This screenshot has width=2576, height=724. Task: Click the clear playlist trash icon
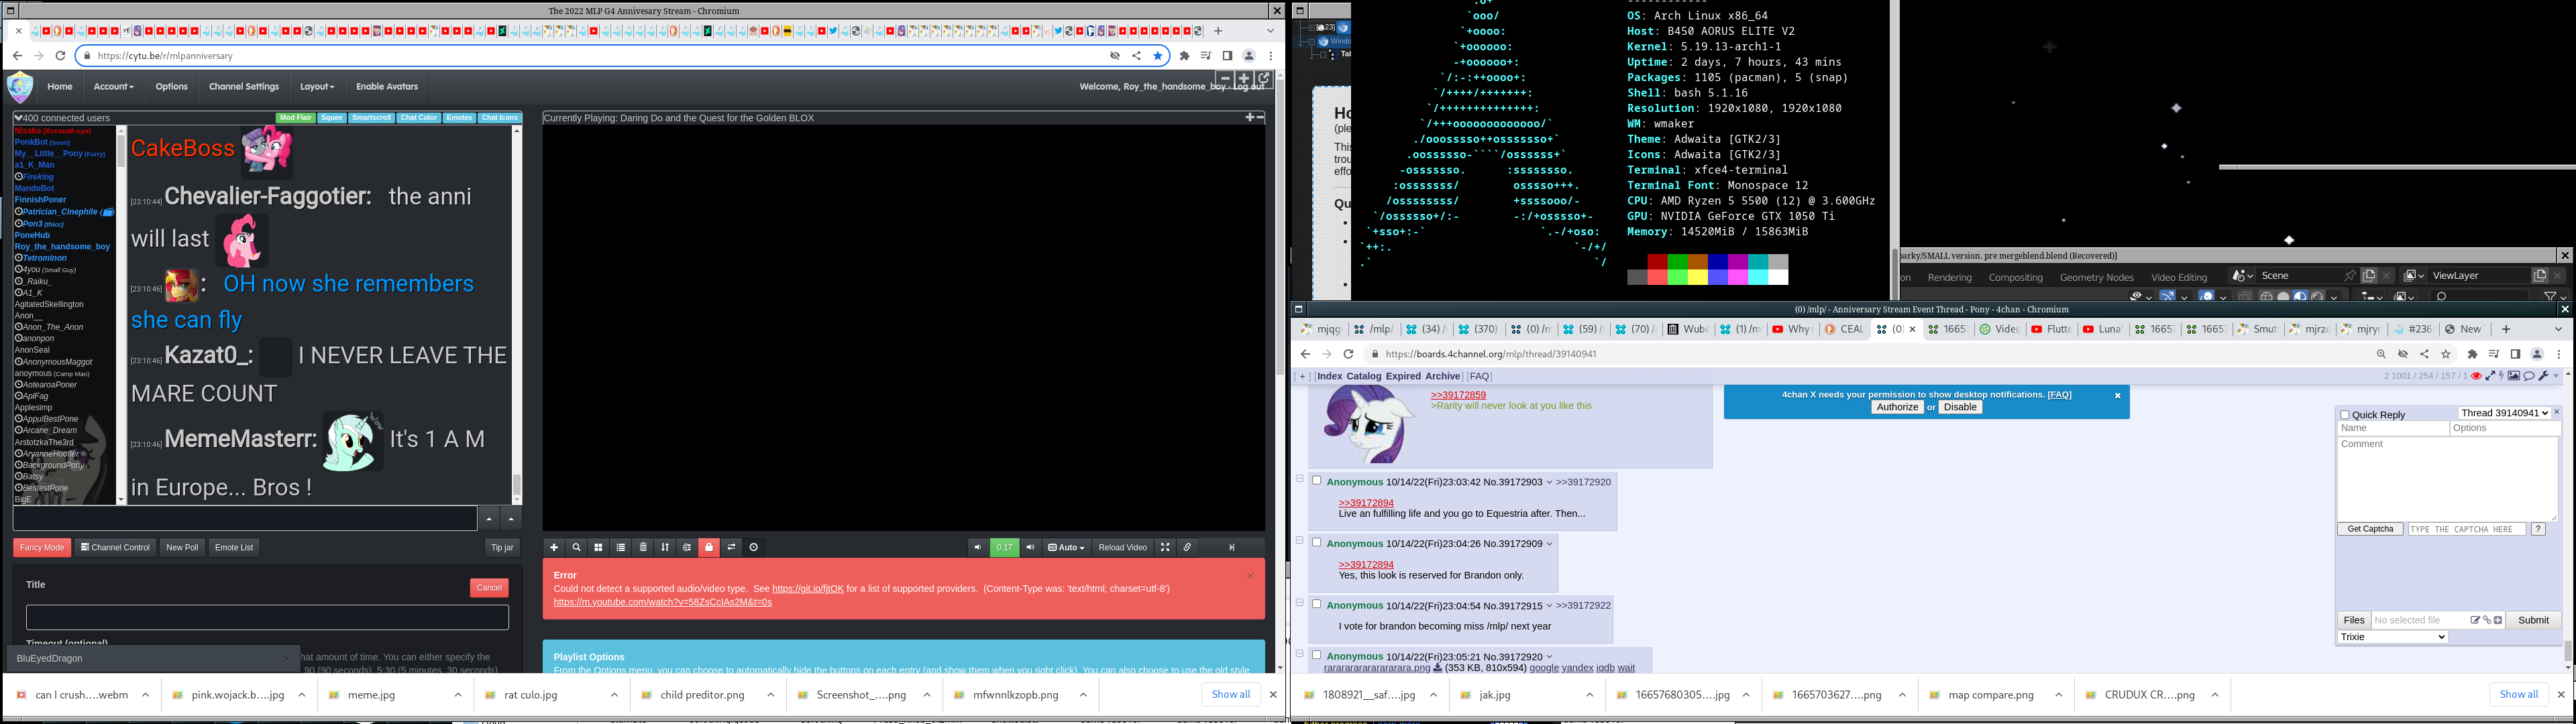click(643, 547)
